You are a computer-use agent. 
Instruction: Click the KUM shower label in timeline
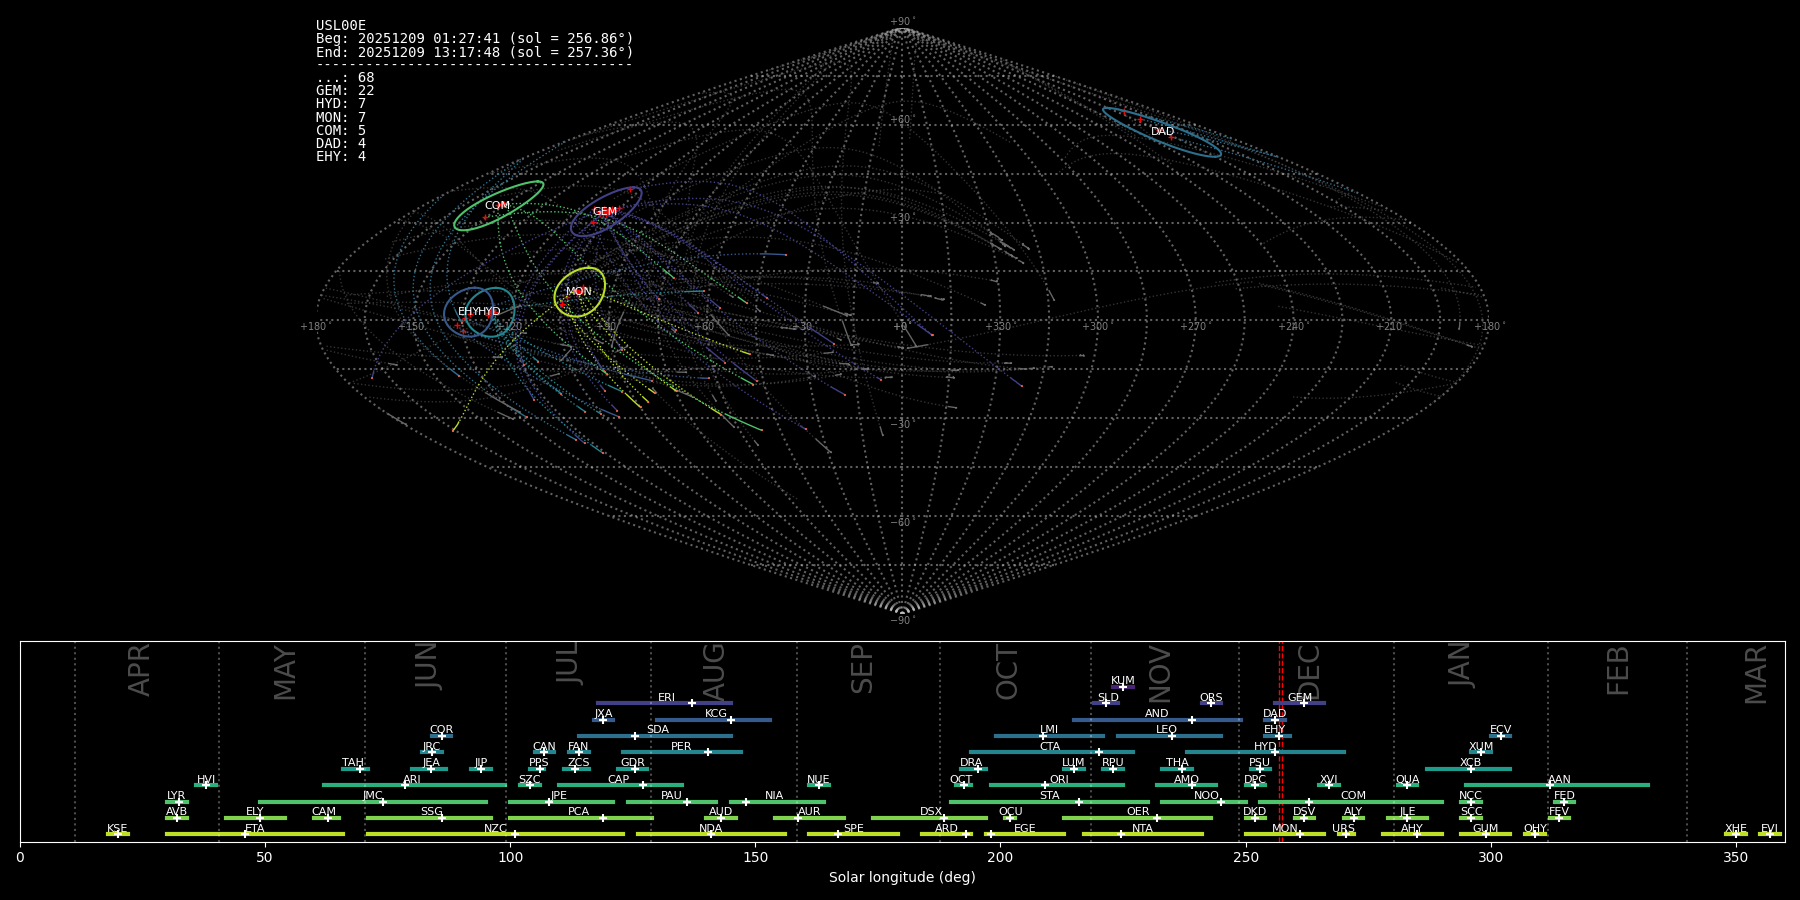coord(1123,681)
